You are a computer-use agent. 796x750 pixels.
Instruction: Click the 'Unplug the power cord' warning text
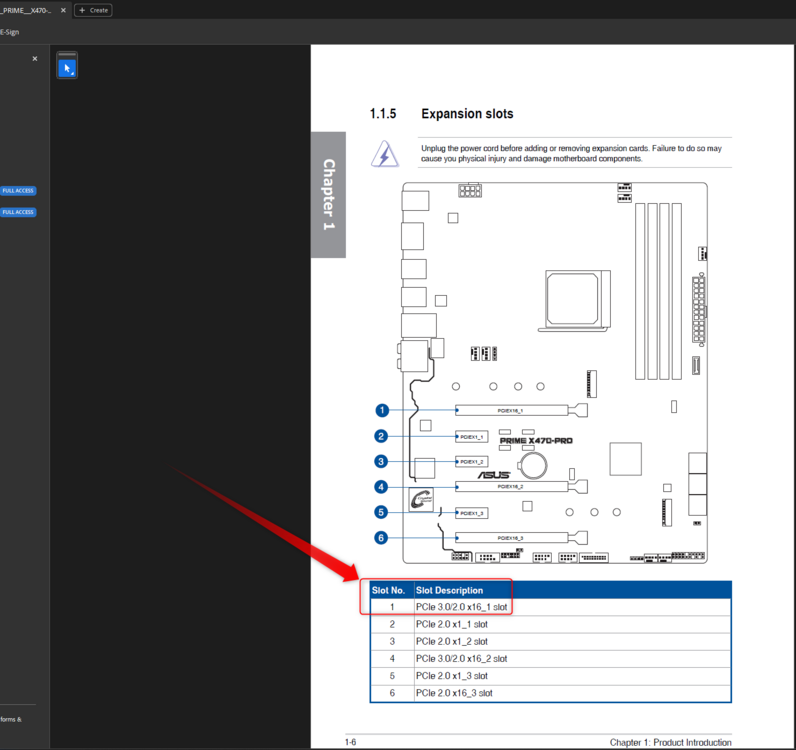tap(571, 153)
